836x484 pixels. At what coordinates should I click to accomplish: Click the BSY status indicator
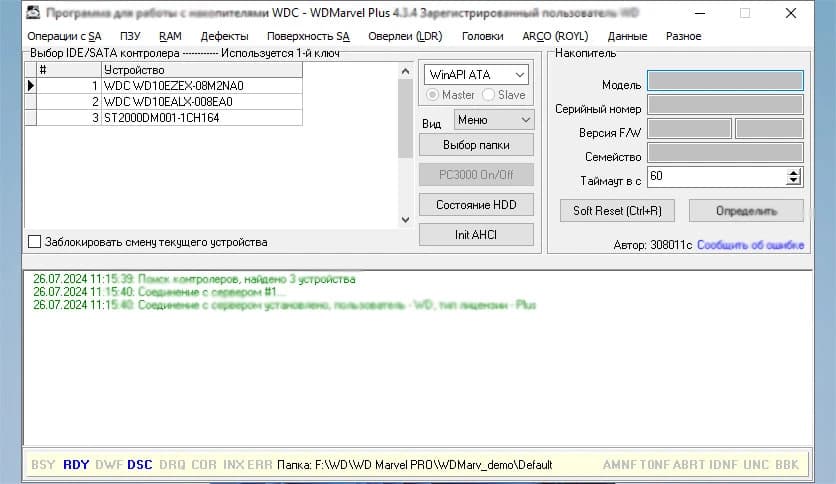(x=43, y=465)
